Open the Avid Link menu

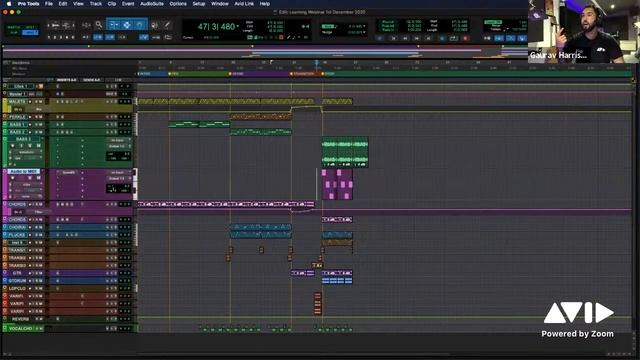pos(244,4)
